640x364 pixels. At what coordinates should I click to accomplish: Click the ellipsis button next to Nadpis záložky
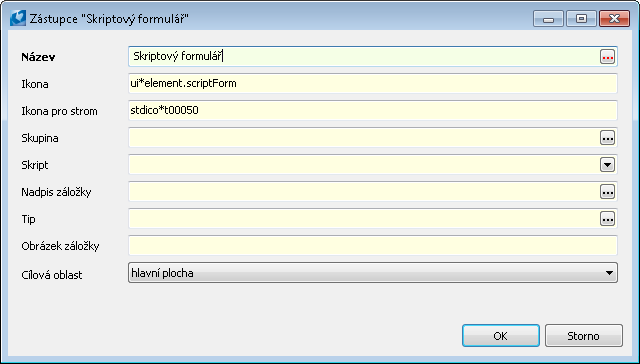pyautogui.click(x=607, y=192)
